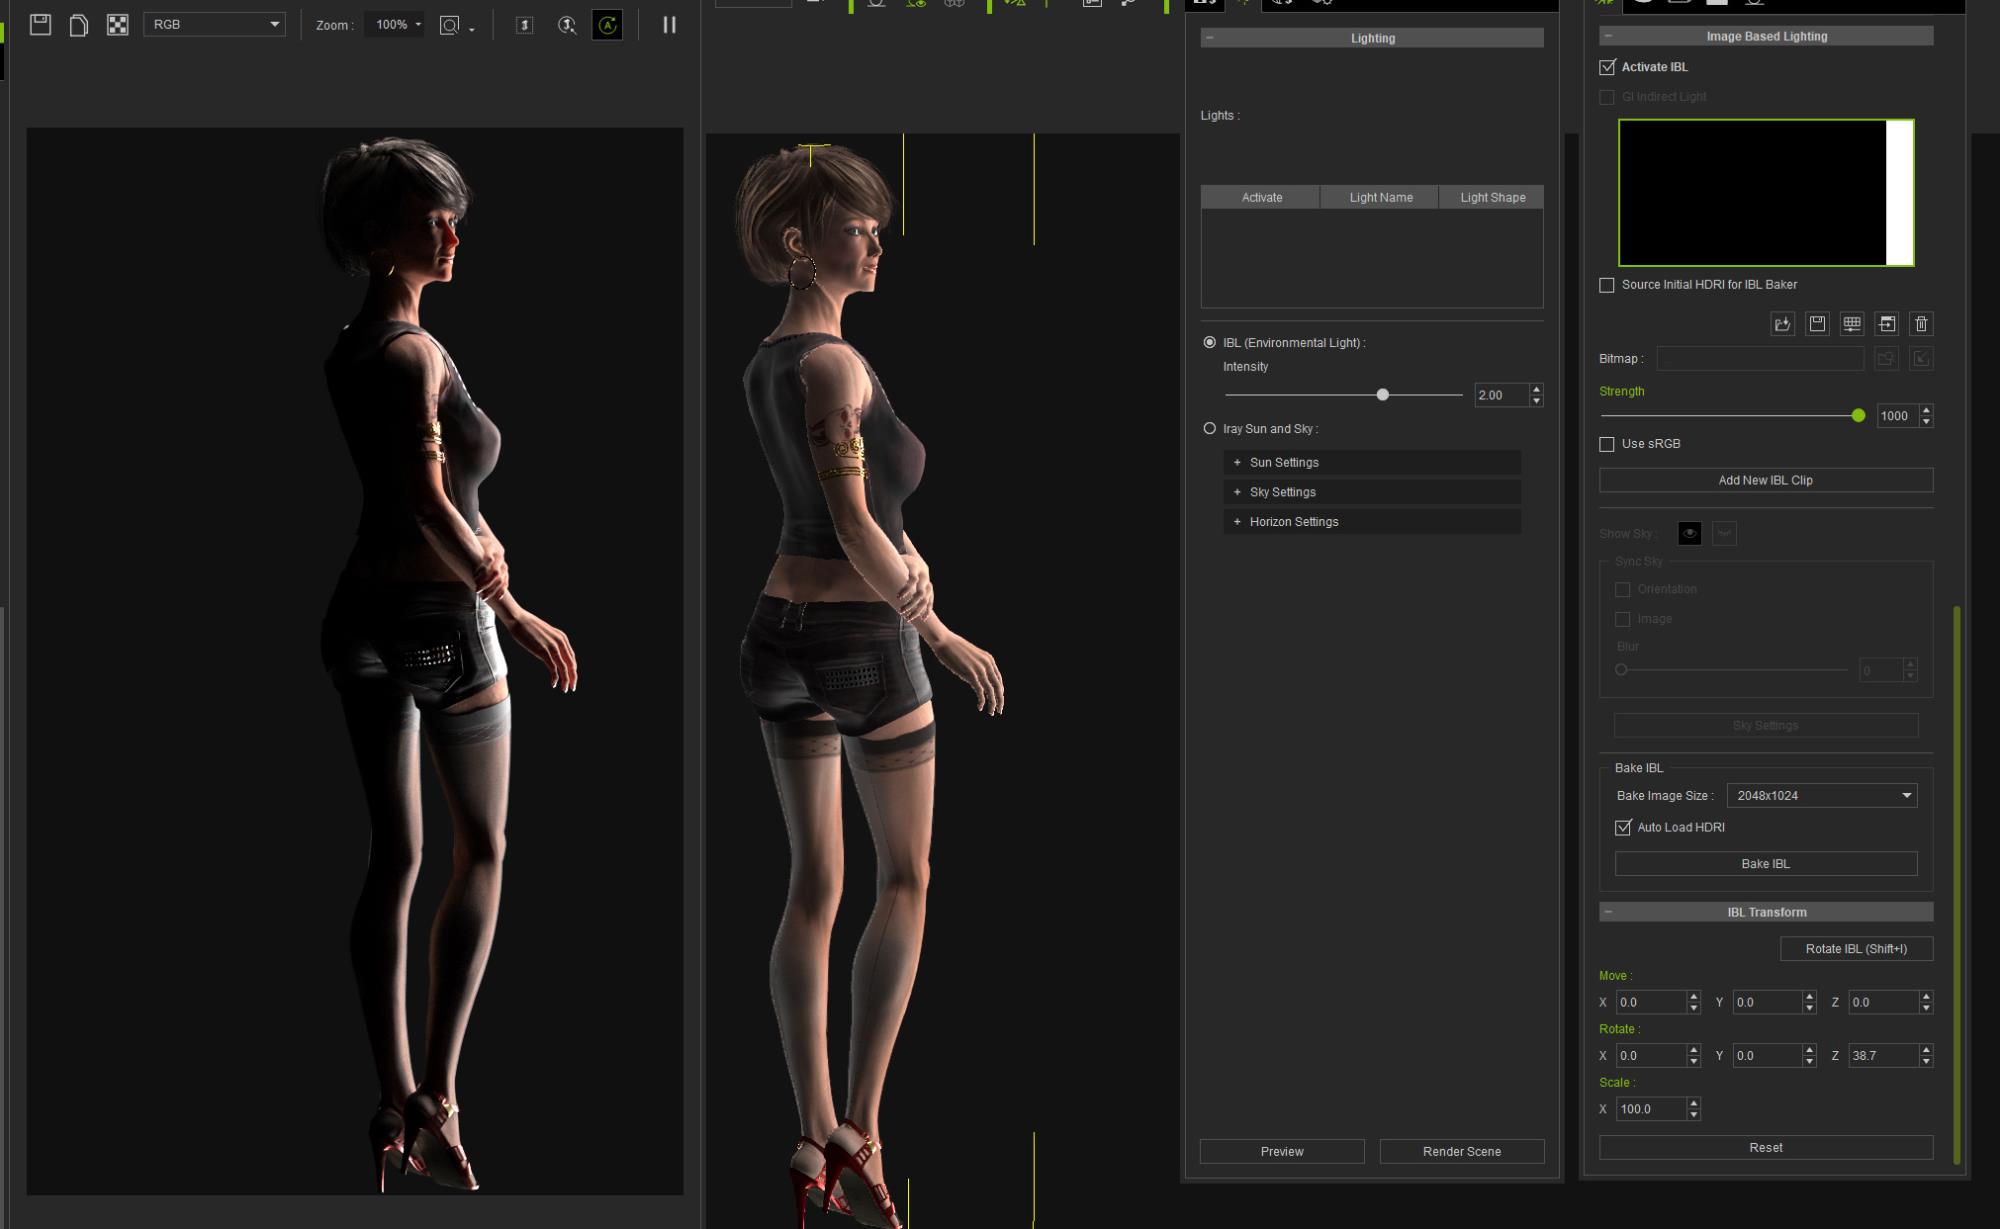This screenshot has width=2000, height=1229.
Task: Decrease Scale X with down stepper arrow
Action: (1694, 1115)
